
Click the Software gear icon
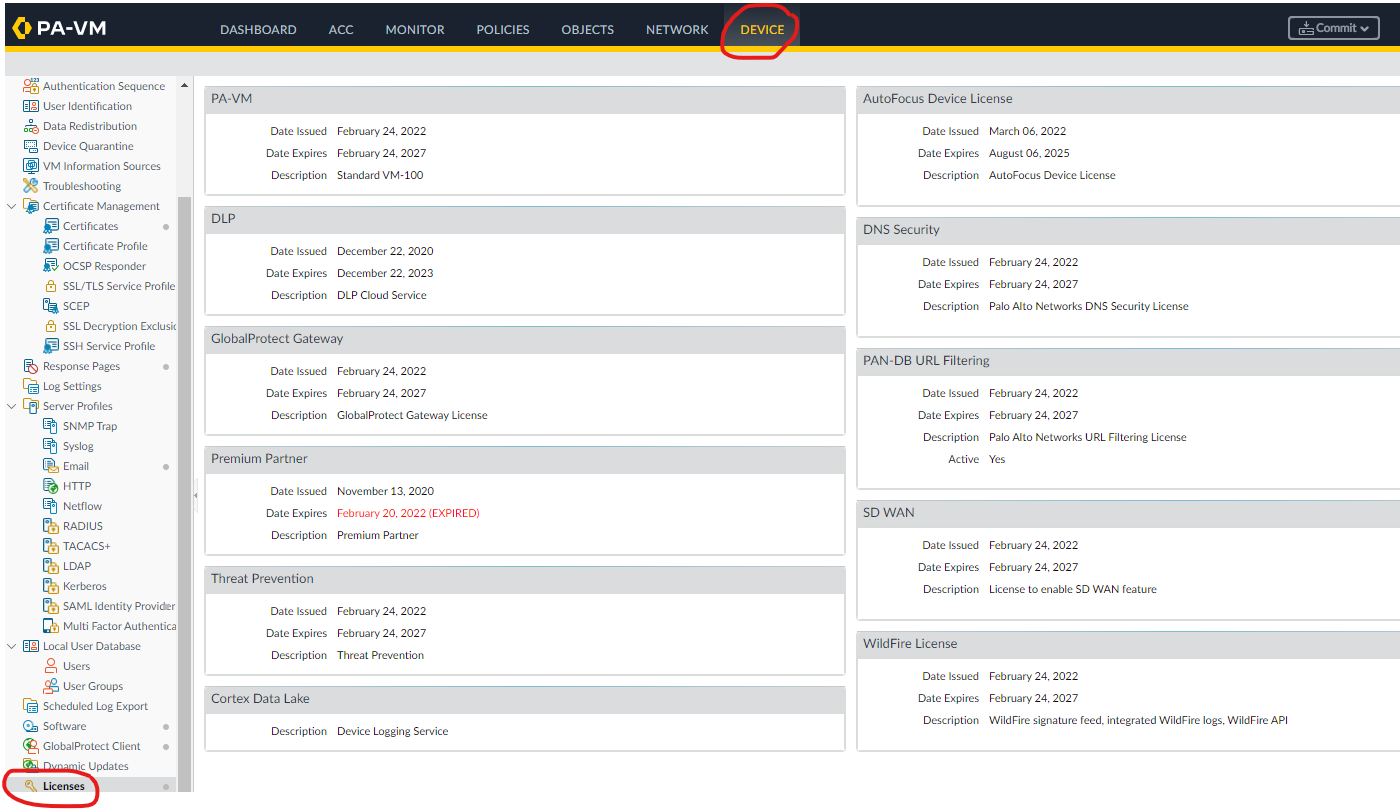pos(31,726)
